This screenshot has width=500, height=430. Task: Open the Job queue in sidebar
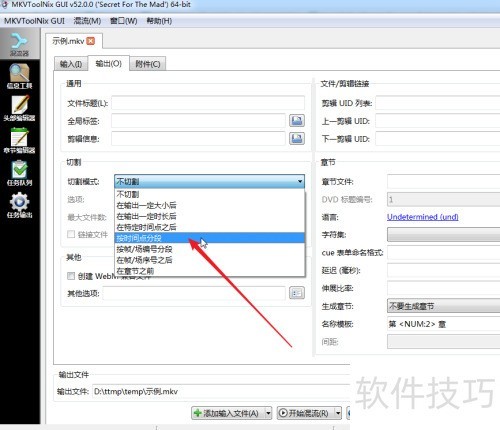click(19, 173)
